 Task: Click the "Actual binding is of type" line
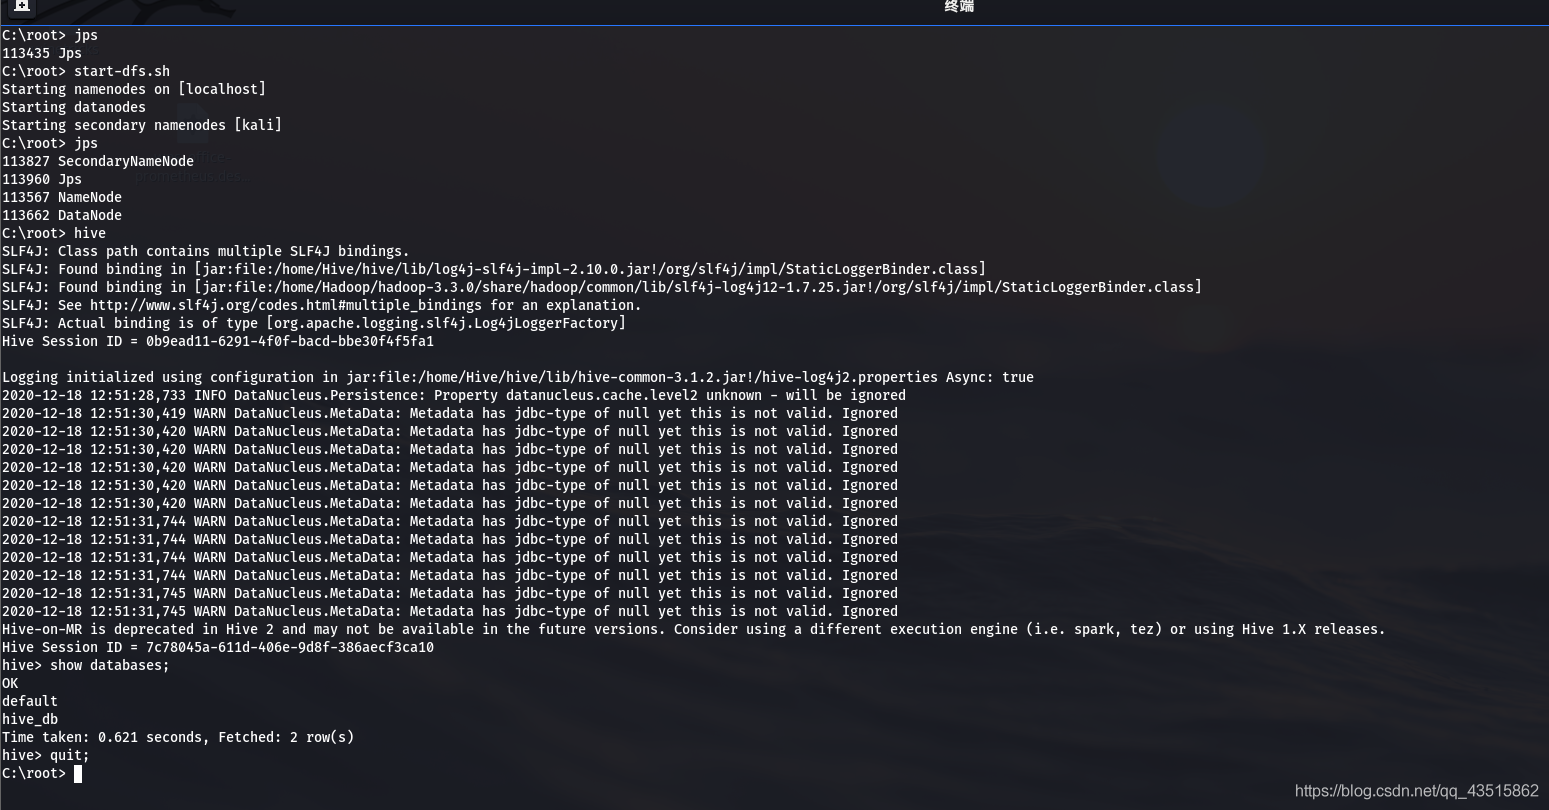[x=314, y=323]
